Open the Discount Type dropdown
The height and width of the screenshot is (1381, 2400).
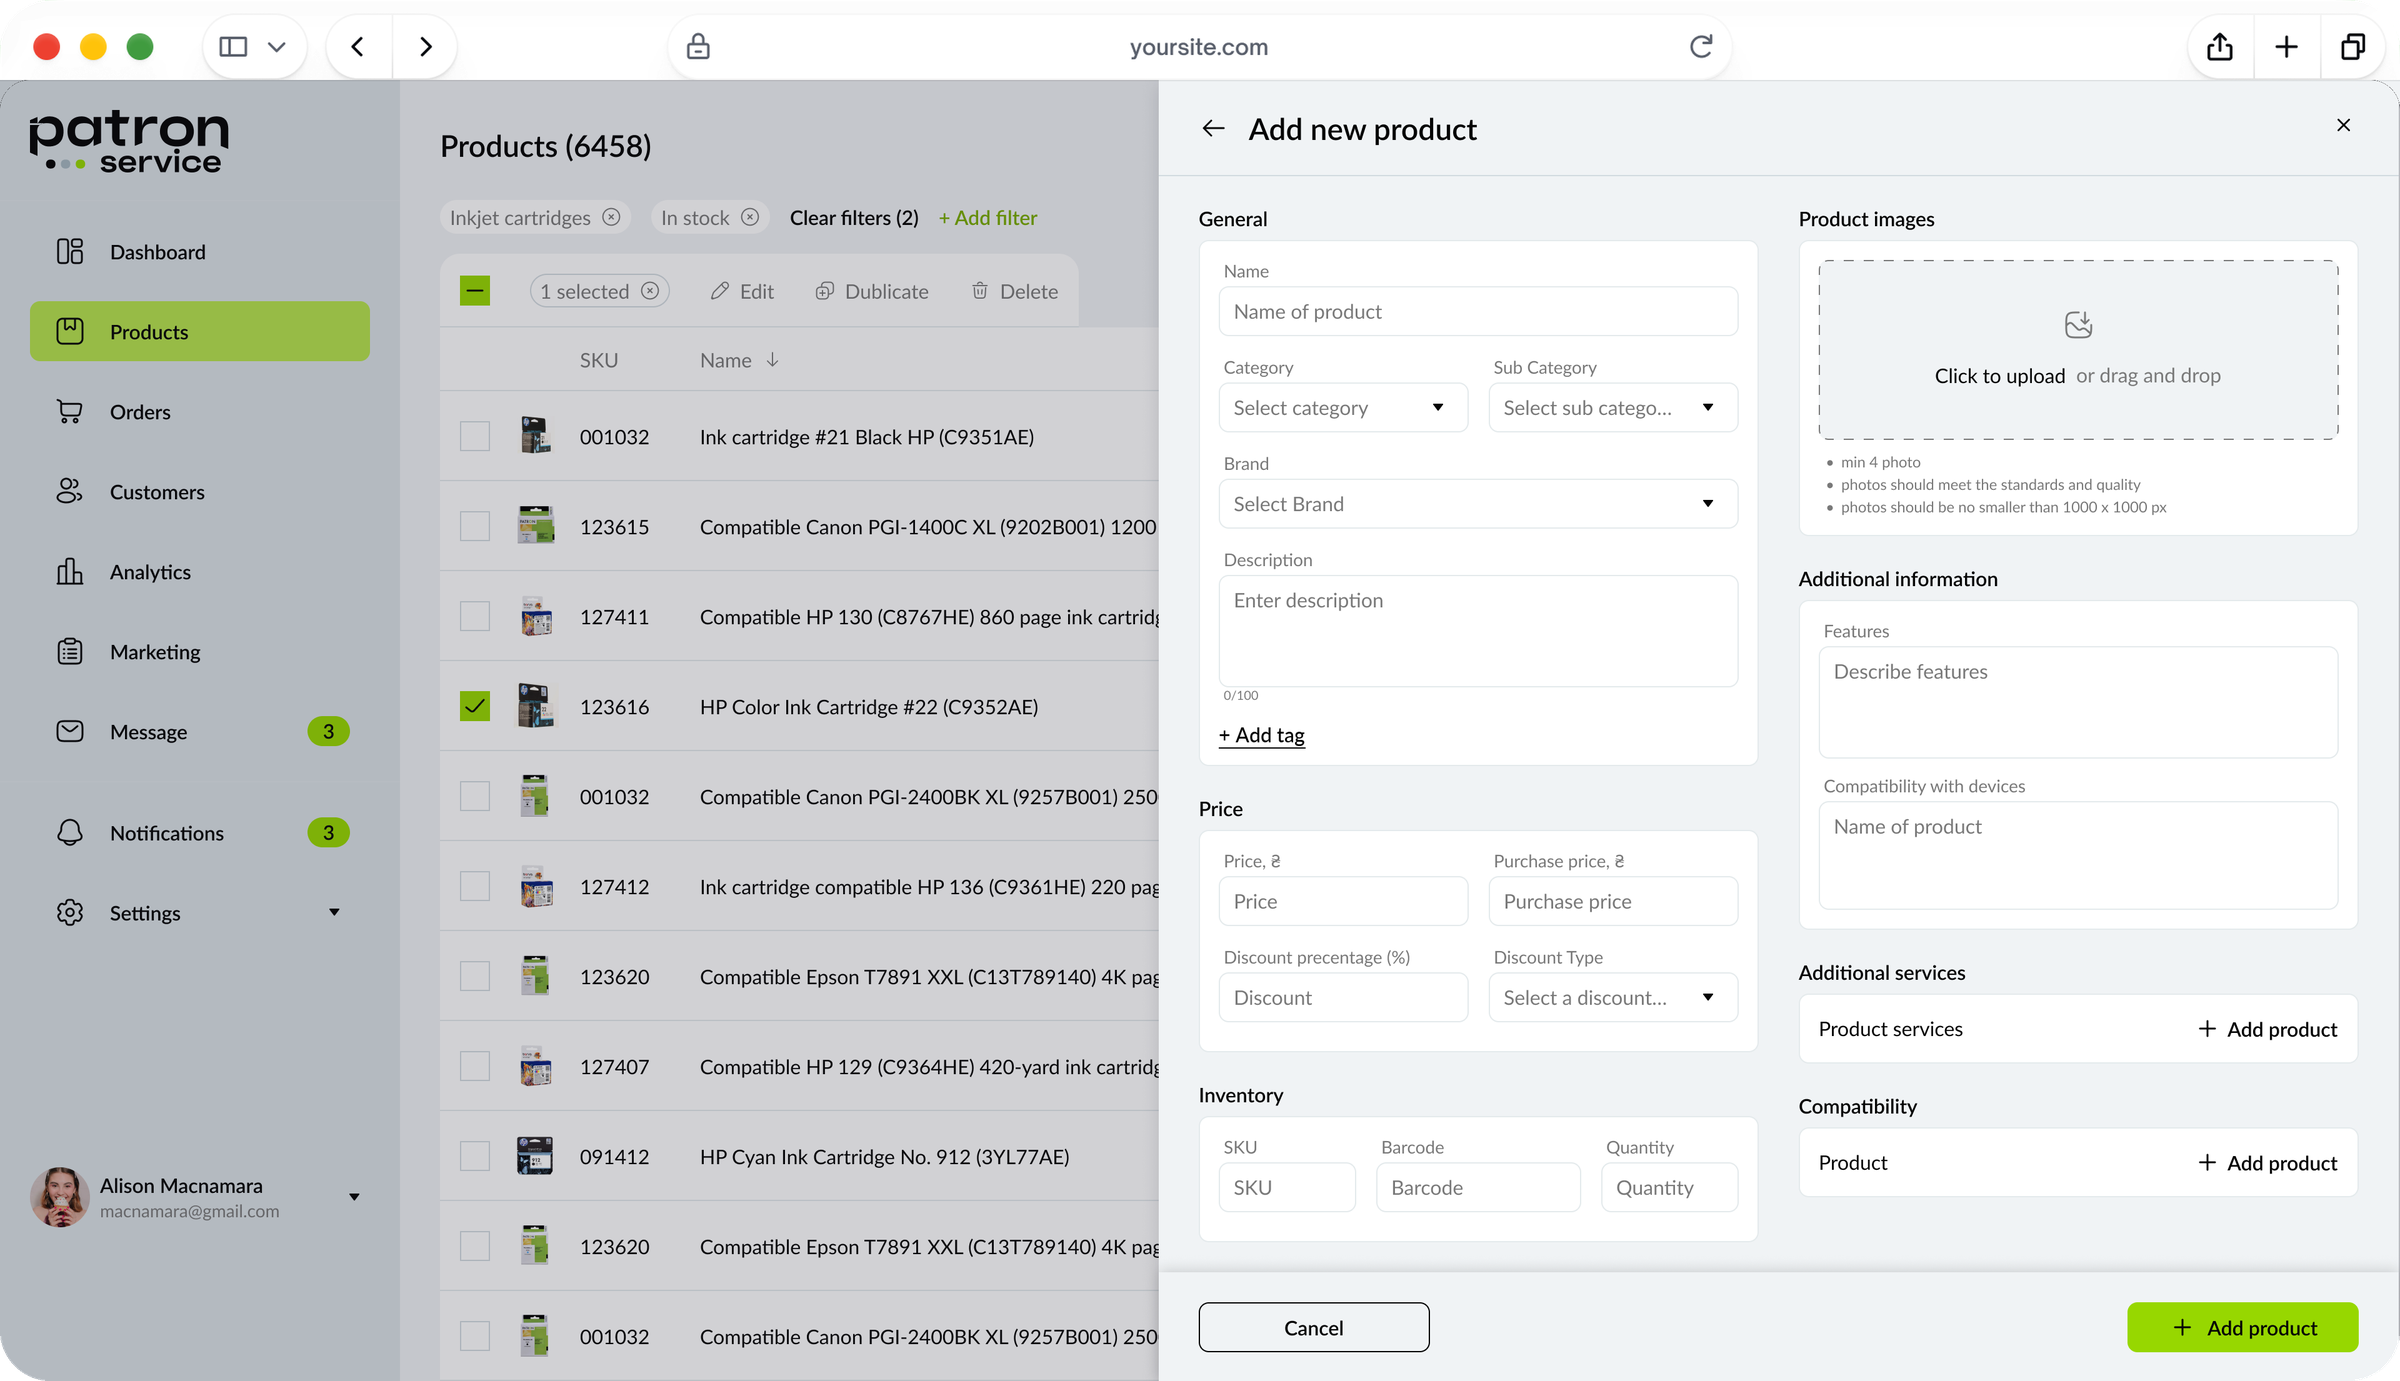coord(1613,998)
